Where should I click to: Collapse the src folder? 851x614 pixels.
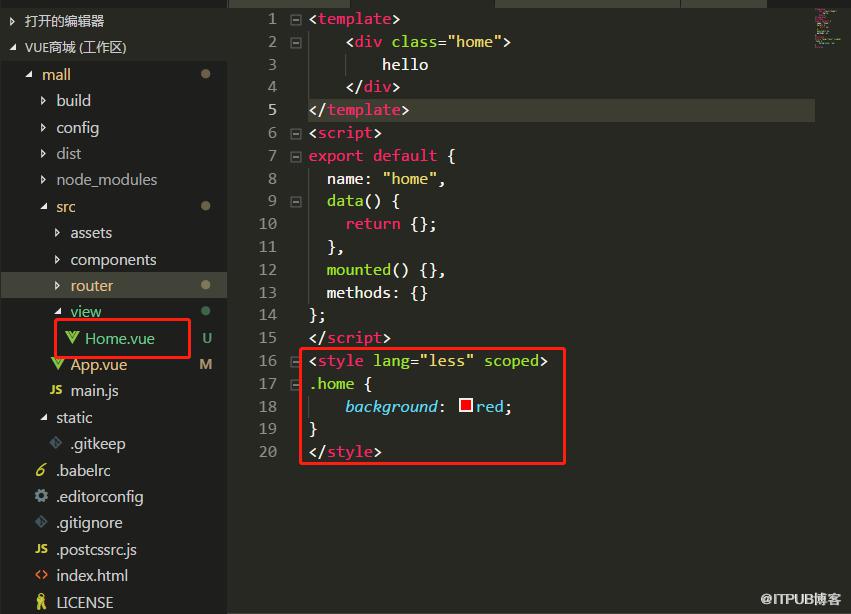tap(43, 206)
